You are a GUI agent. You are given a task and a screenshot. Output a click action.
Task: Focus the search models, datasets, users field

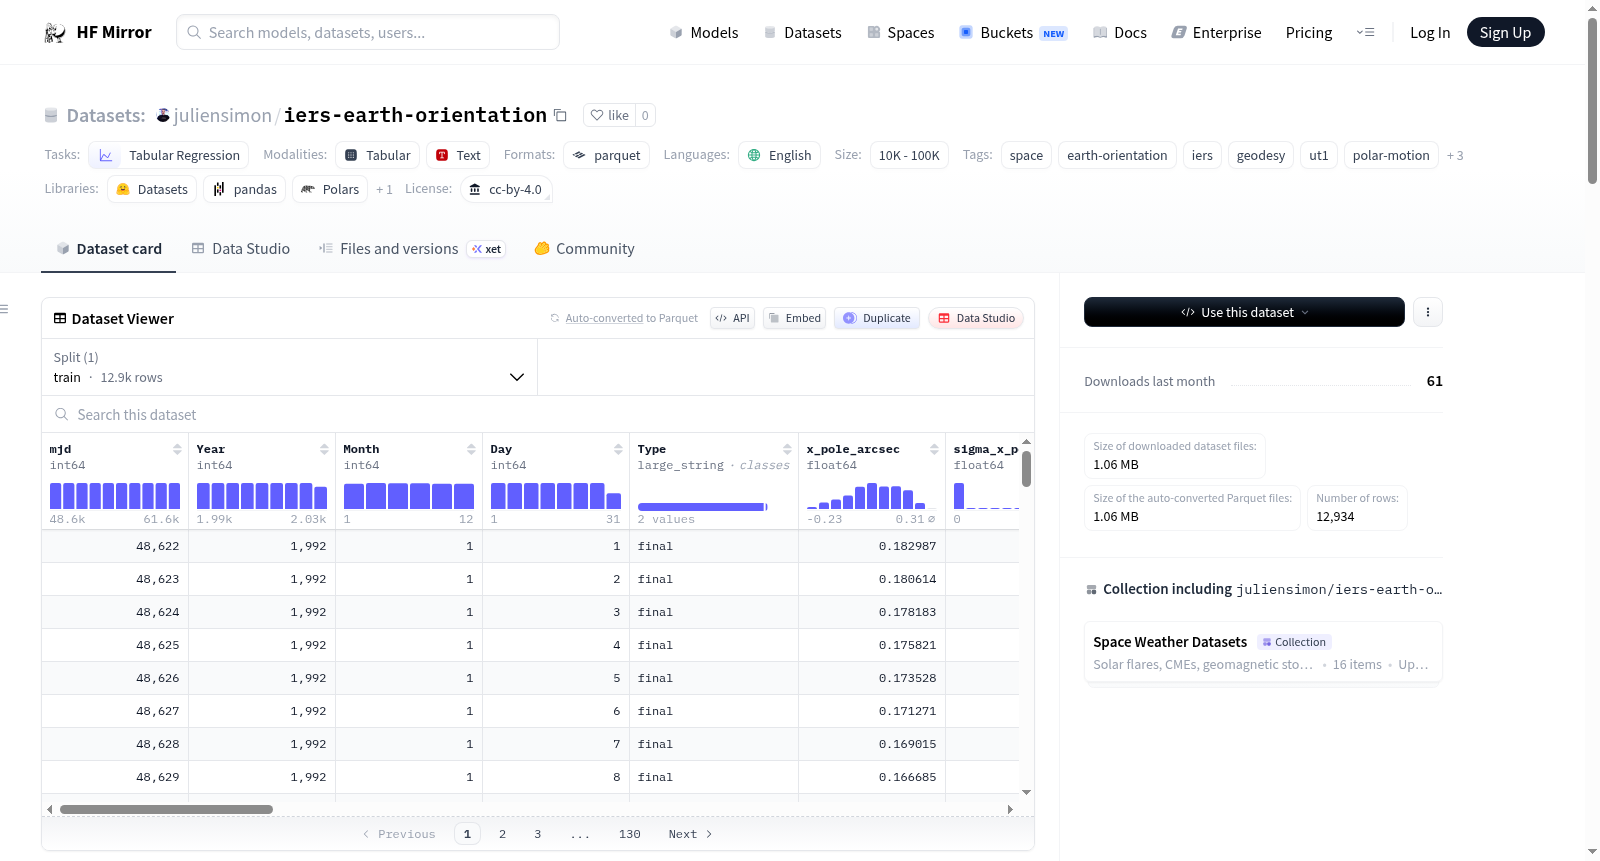click(368, 32)
